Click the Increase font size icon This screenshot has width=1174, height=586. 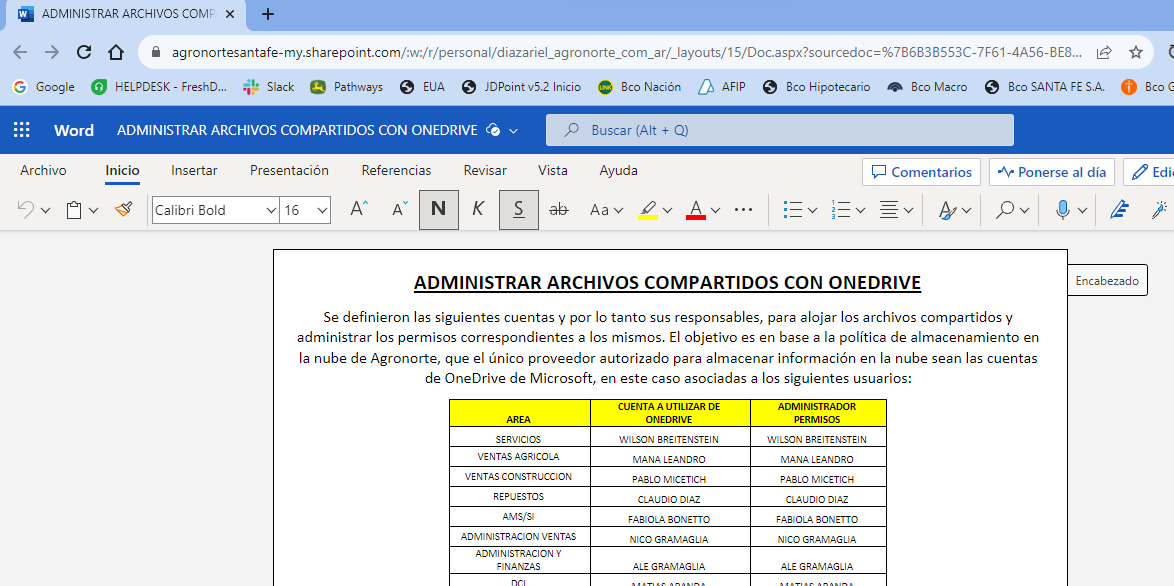click(x=359, y=210)
